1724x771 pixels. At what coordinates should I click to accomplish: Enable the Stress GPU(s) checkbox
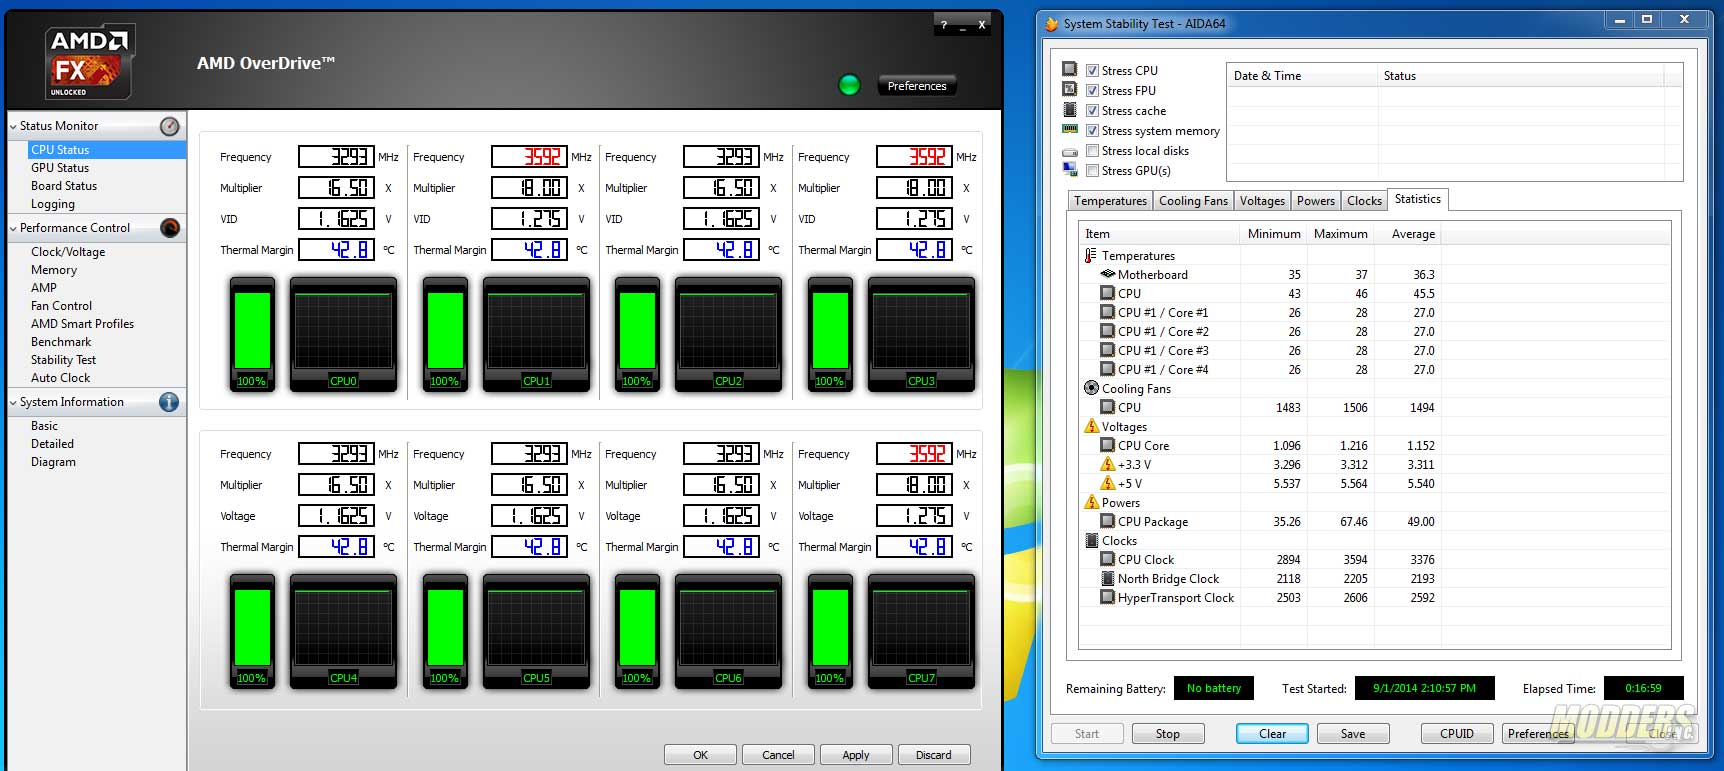[1092, 171]
